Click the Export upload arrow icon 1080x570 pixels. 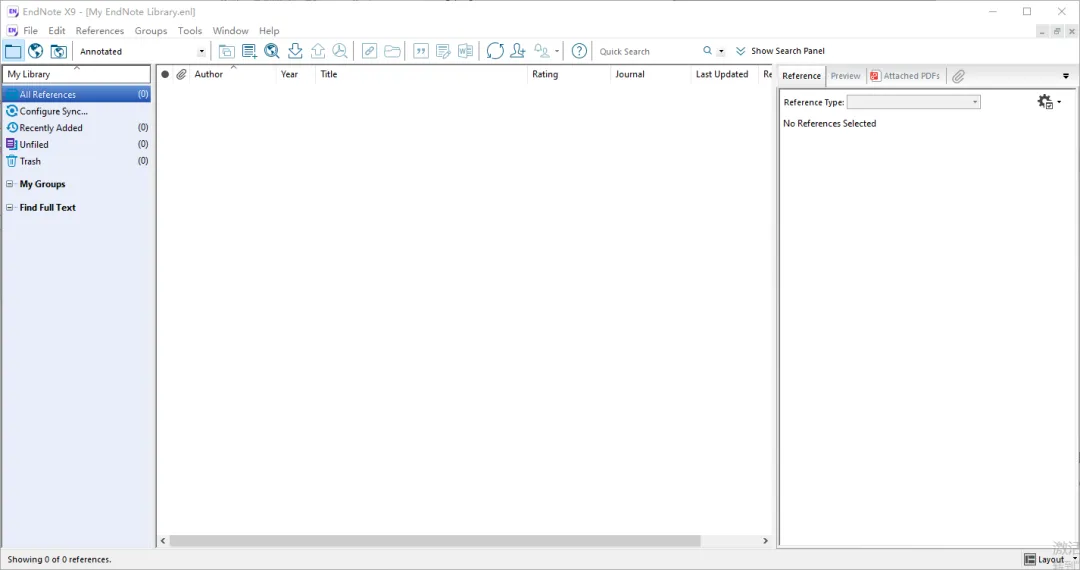tap(318, 51)
